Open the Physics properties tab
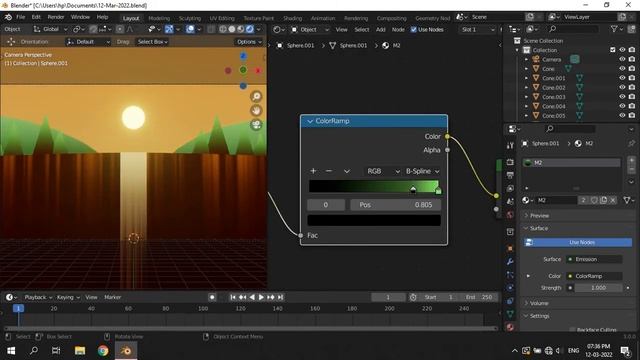Screen dimensions: 640x360 point(510,288)
